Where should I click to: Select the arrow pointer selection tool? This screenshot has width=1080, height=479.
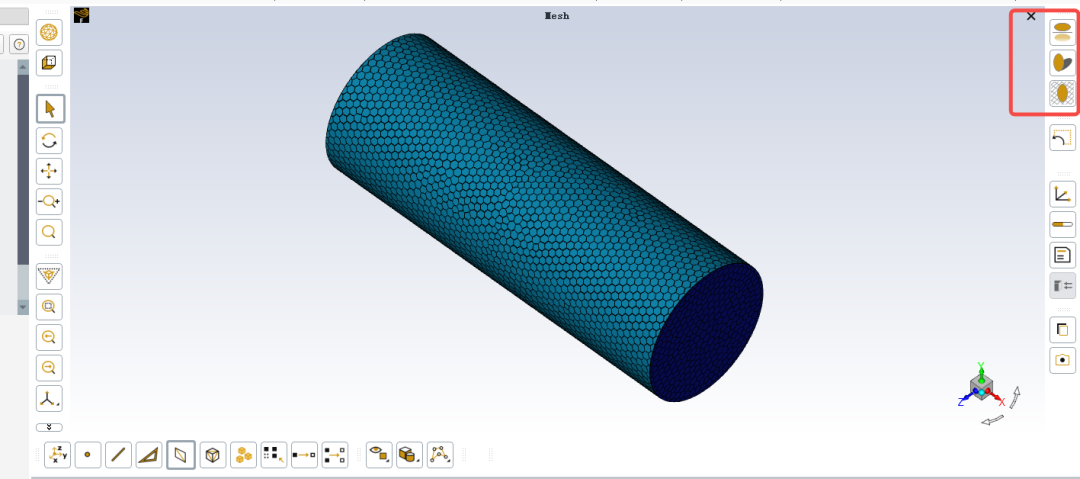pyautogui.click(x=50, y=109)
